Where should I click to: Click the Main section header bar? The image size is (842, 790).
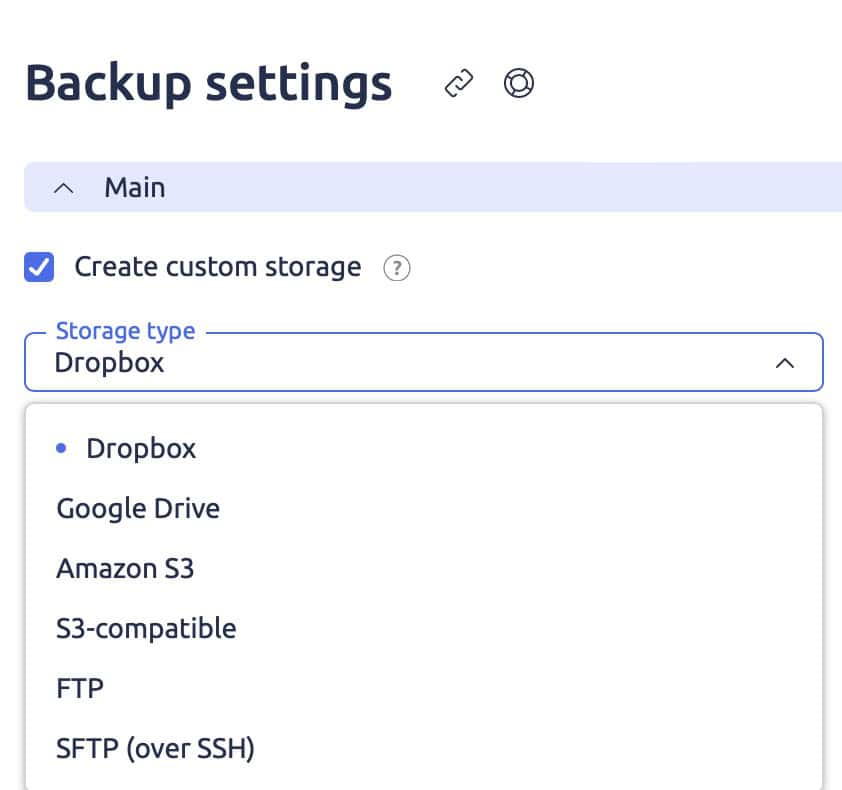pyautogui.click(x=433, y=187)
